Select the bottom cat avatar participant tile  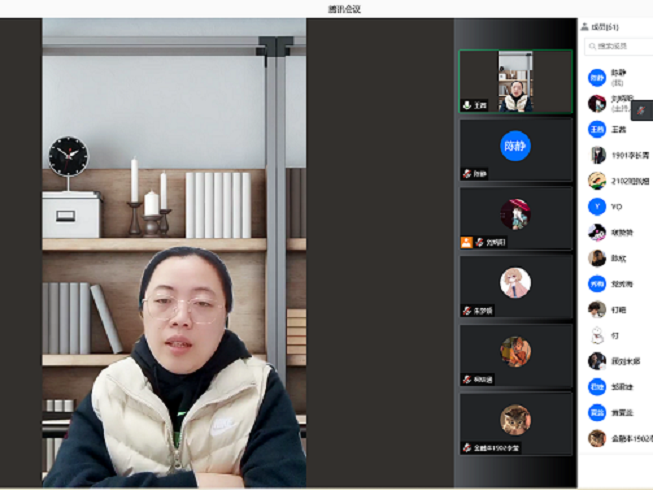tap(516, 421)
